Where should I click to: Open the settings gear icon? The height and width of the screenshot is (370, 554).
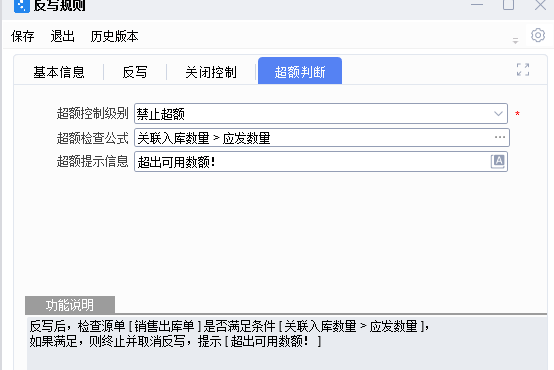click(x=538, y=35)
